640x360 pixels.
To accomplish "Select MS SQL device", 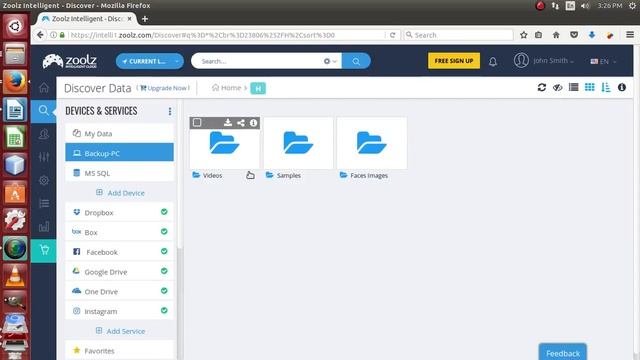I will point(119,173).
